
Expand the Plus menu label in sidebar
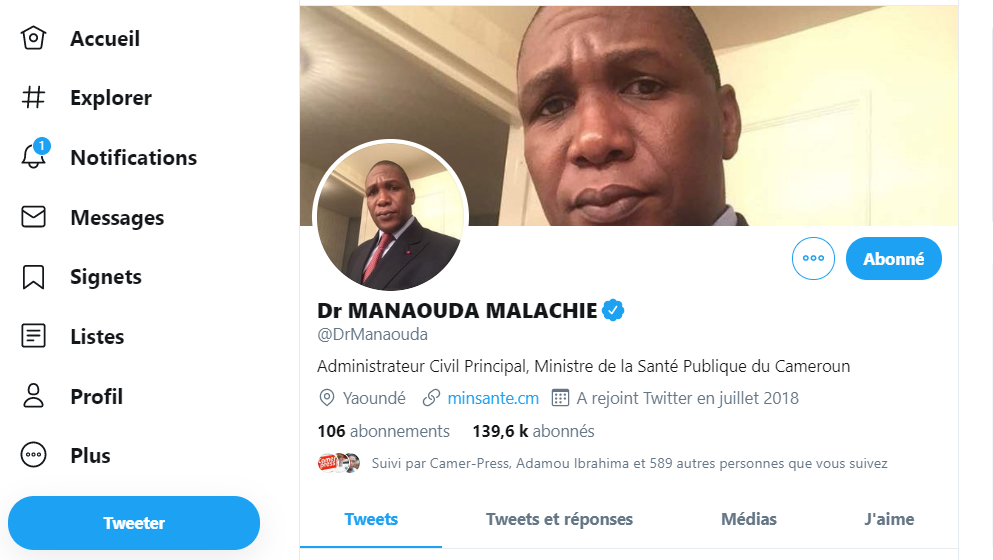[x=91, y=455]
